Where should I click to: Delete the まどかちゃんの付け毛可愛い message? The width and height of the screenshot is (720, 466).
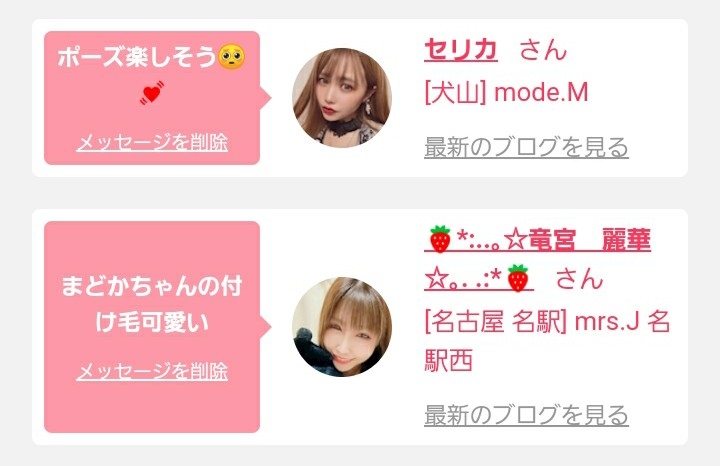pyautogui.click(x=152, y=371)
